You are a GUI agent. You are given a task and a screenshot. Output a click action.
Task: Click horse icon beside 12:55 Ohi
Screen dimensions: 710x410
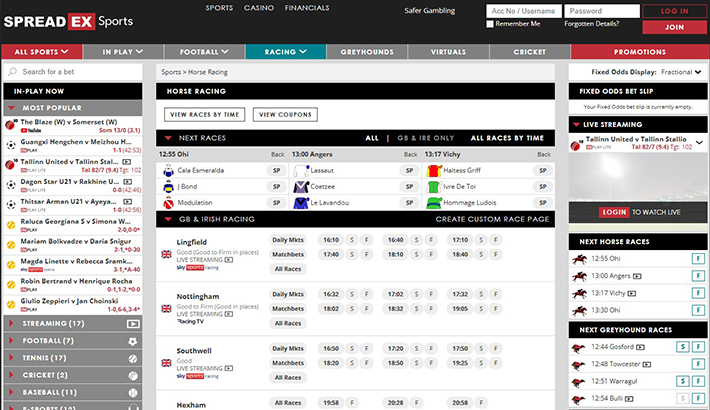(x=580, y=259)
